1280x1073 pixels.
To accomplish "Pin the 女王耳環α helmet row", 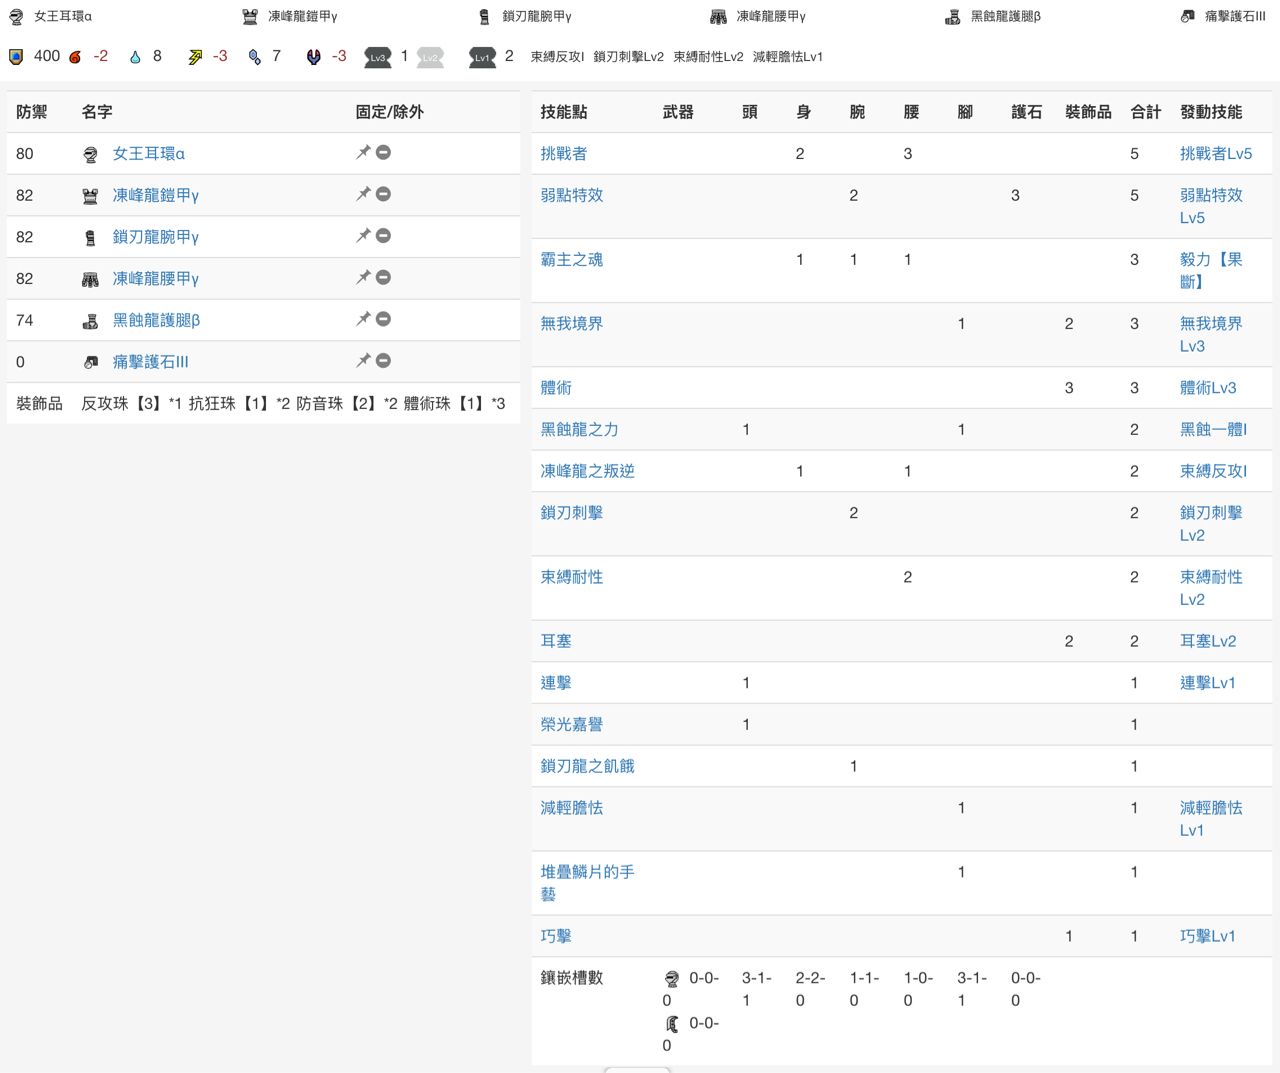I will 363,152.
